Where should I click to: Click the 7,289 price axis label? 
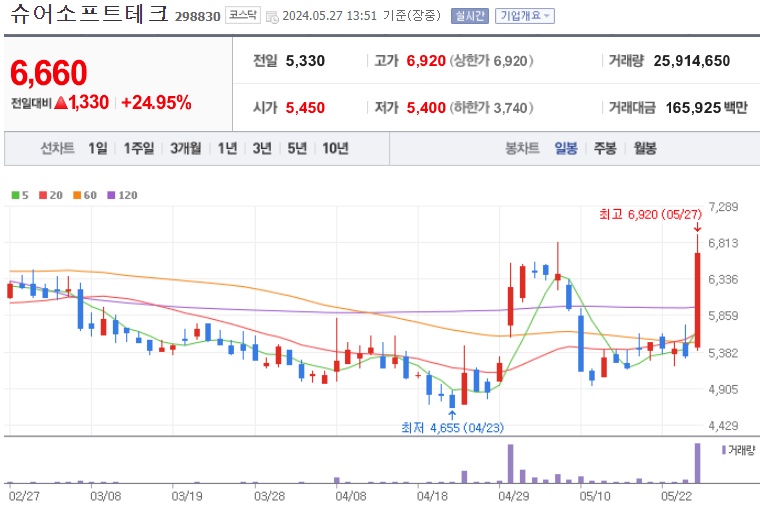tap(723, 207)
